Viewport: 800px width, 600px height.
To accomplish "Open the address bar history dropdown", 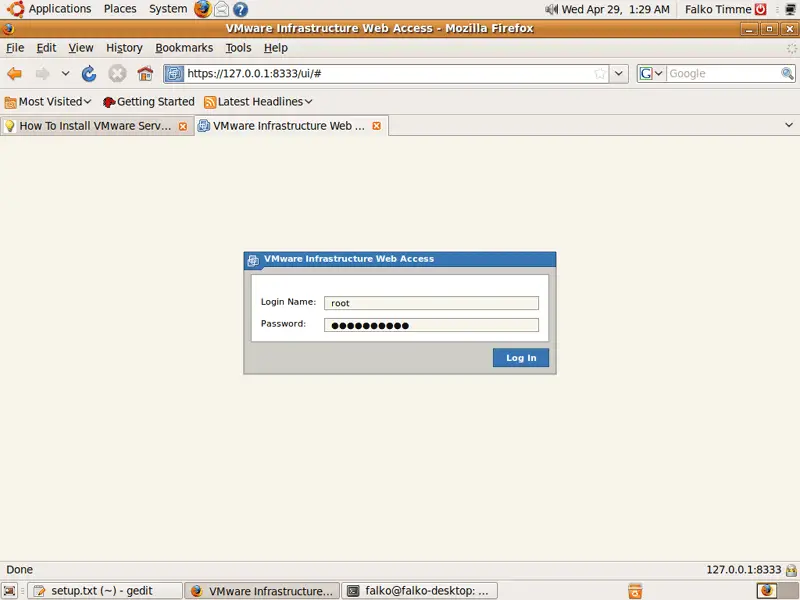I will [x=618, y=74].
